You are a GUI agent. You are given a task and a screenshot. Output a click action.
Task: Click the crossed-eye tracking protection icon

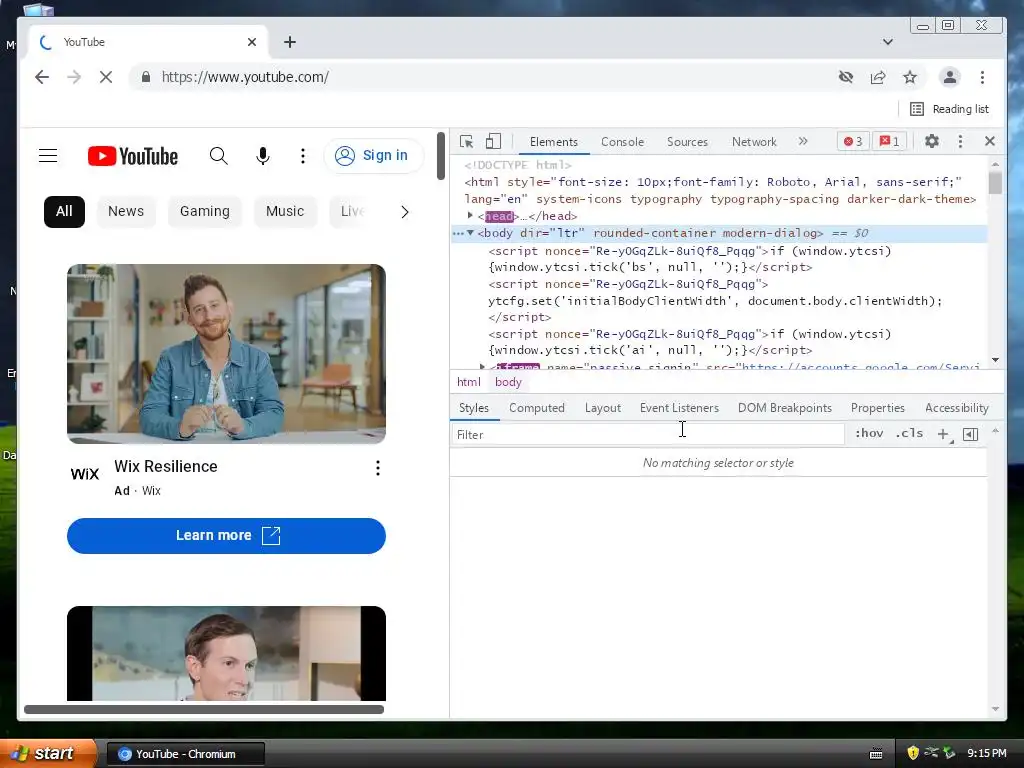846,77
